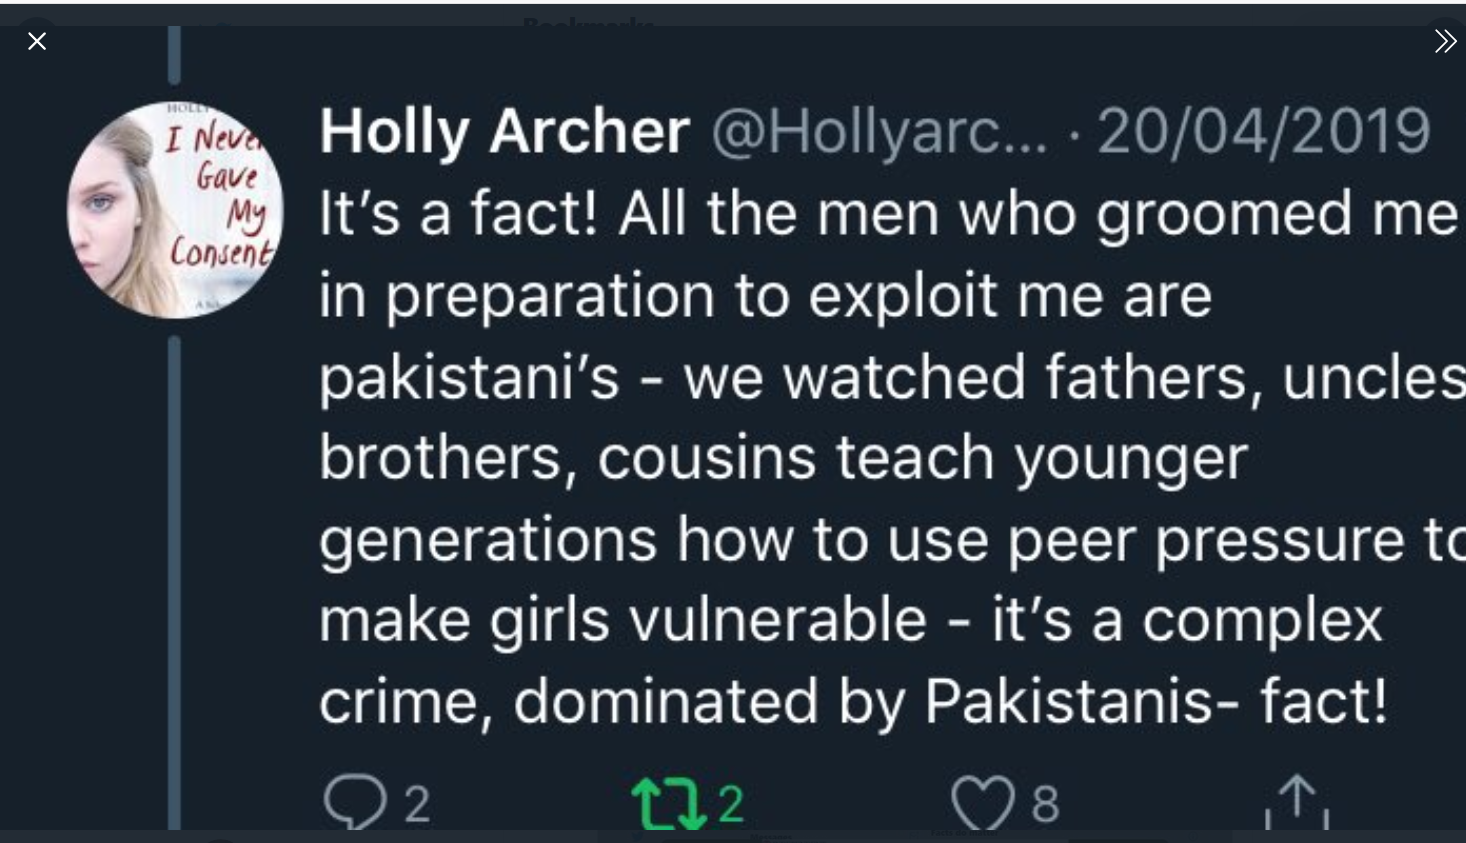Open the @Hollyarc... handle link

click(x=878, y=131)
